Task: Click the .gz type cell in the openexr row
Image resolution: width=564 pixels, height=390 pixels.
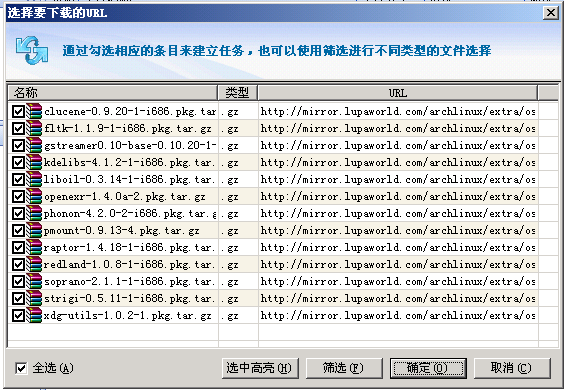Action: 238,197
